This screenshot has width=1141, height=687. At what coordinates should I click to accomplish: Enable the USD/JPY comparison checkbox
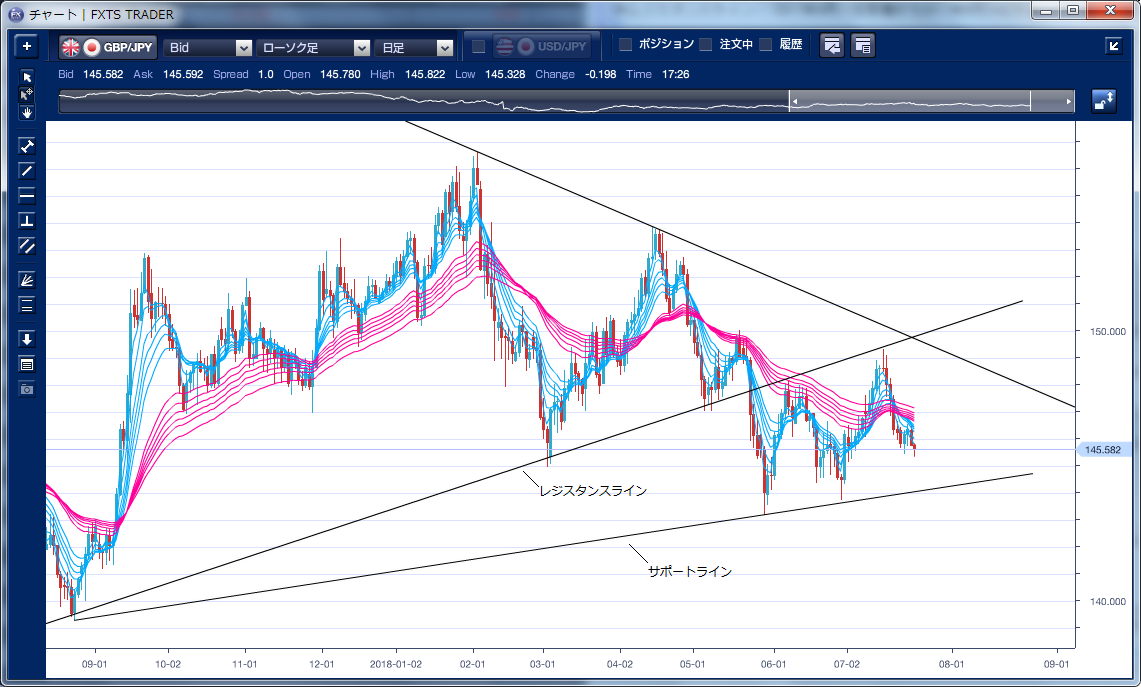[x=478, y=47]
